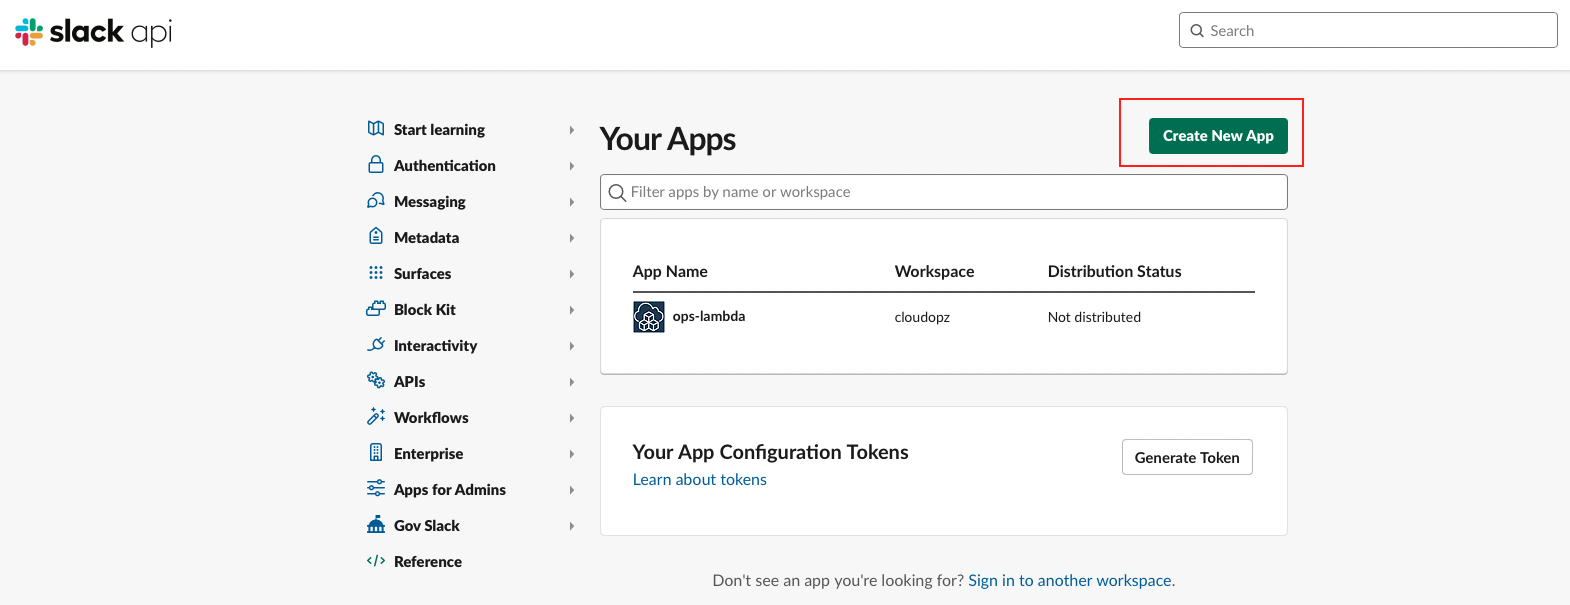Follow Sign in to another workspace link
The image size is (1570, 605).
(x=1070, y=580)
